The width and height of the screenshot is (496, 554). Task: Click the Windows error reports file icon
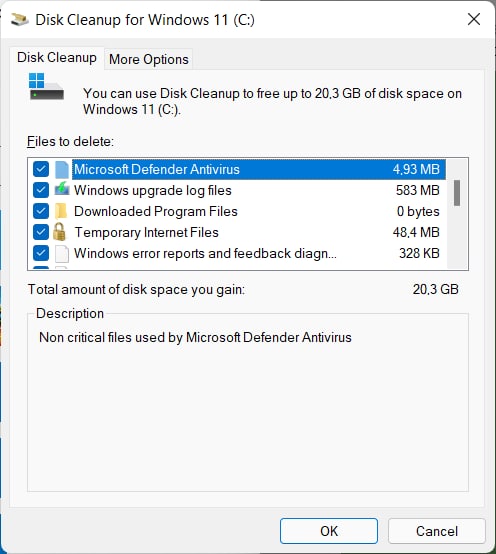(62, 254)
